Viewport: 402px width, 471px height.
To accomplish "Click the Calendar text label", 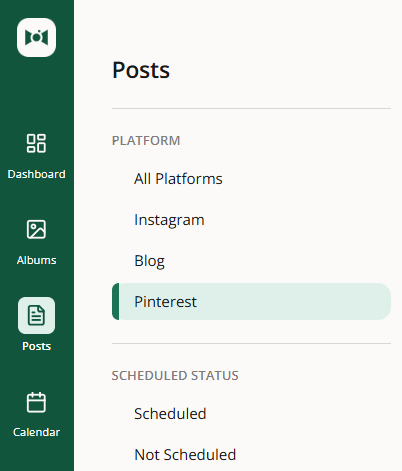I will coord(36,432).
